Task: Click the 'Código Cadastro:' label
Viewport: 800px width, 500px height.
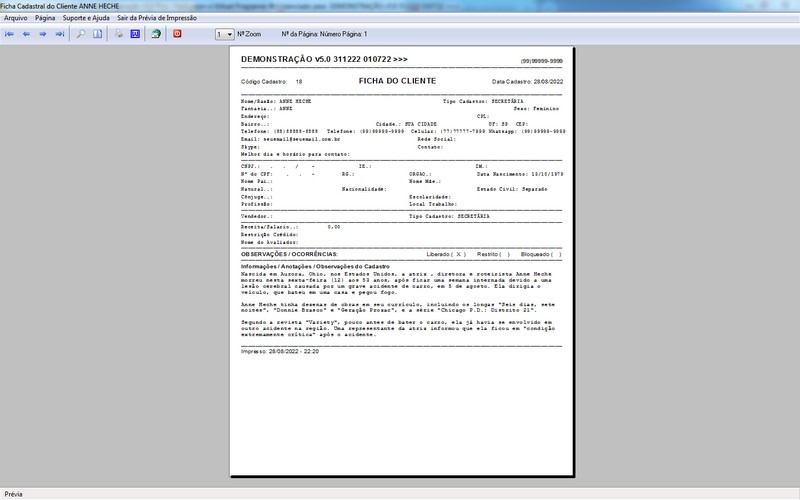Action: point(264,82)
